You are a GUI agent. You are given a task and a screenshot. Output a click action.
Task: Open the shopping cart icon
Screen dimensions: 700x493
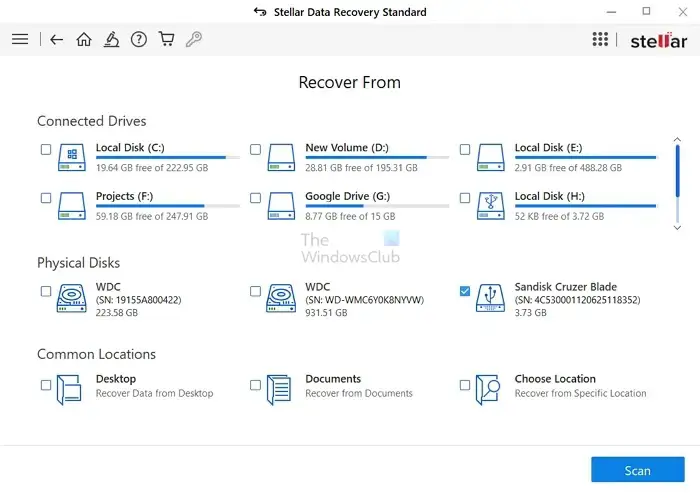[x=167, y=39]
